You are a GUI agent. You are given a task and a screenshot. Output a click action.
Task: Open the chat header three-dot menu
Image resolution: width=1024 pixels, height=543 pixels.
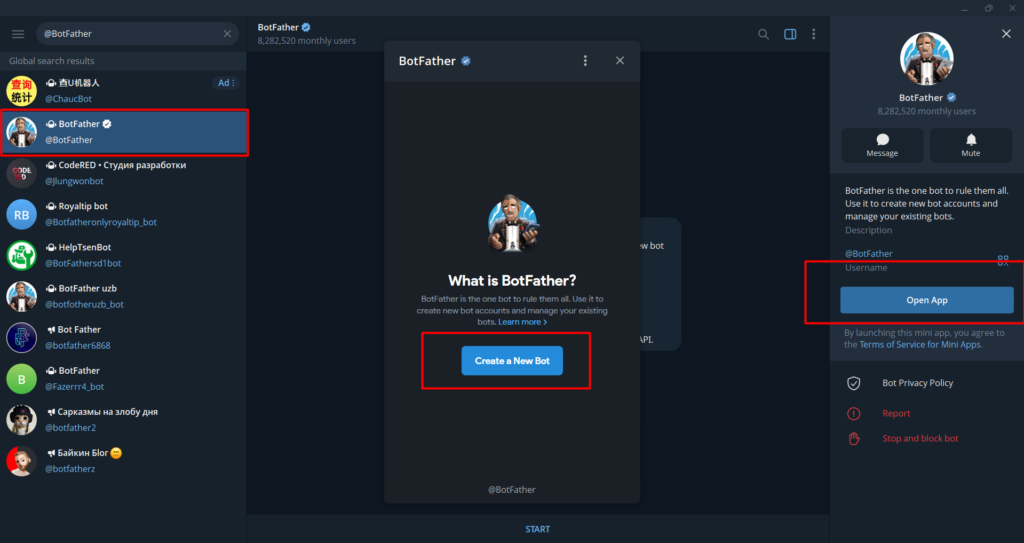[x=814, y=34]
